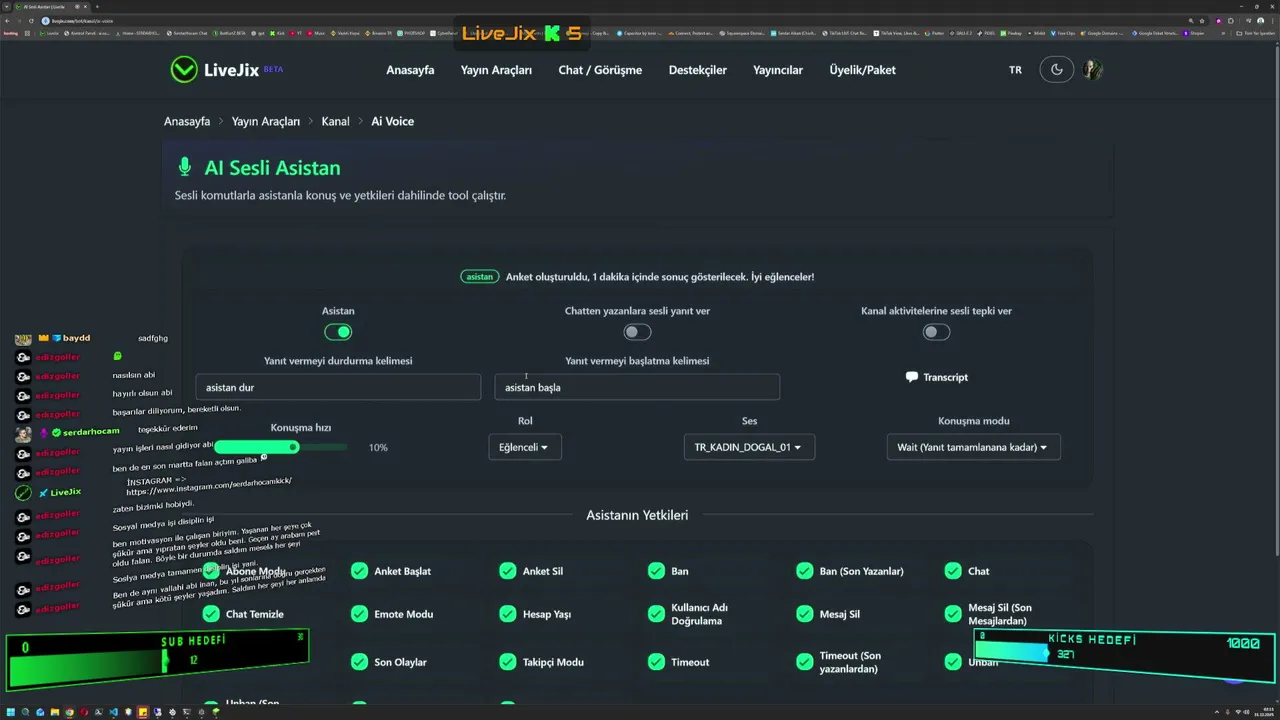Uncheck the Chat Temizle permission
This screenshot has width=1280, height=720.
(211, 614)
